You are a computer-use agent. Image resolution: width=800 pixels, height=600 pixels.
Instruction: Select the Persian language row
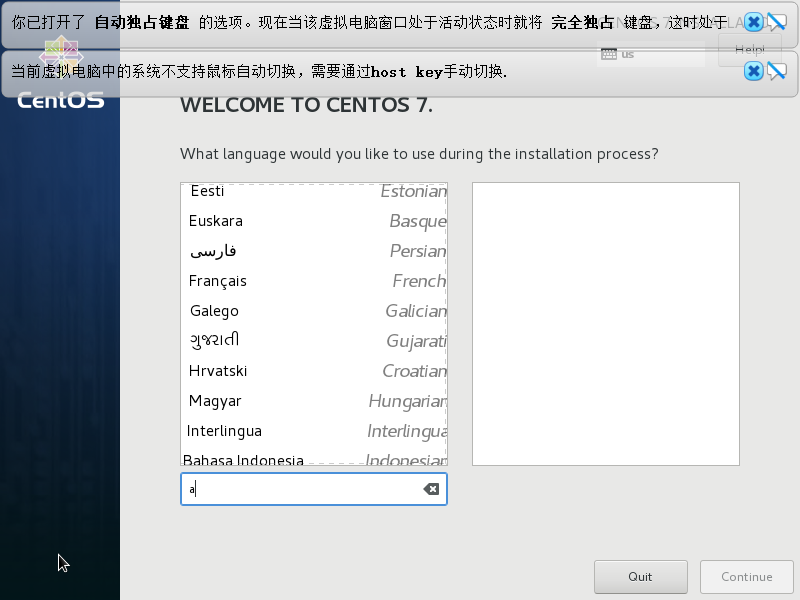pos(314,251)
